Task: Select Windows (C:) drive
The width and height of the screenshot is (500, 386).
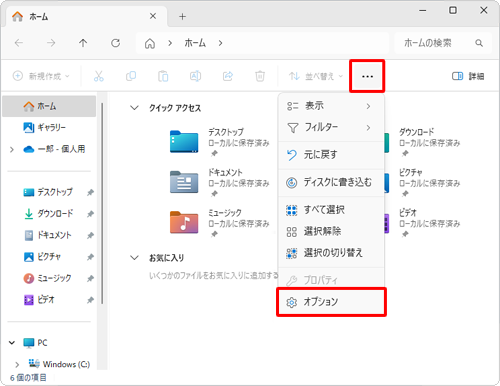Action: [x=59, y=364]
